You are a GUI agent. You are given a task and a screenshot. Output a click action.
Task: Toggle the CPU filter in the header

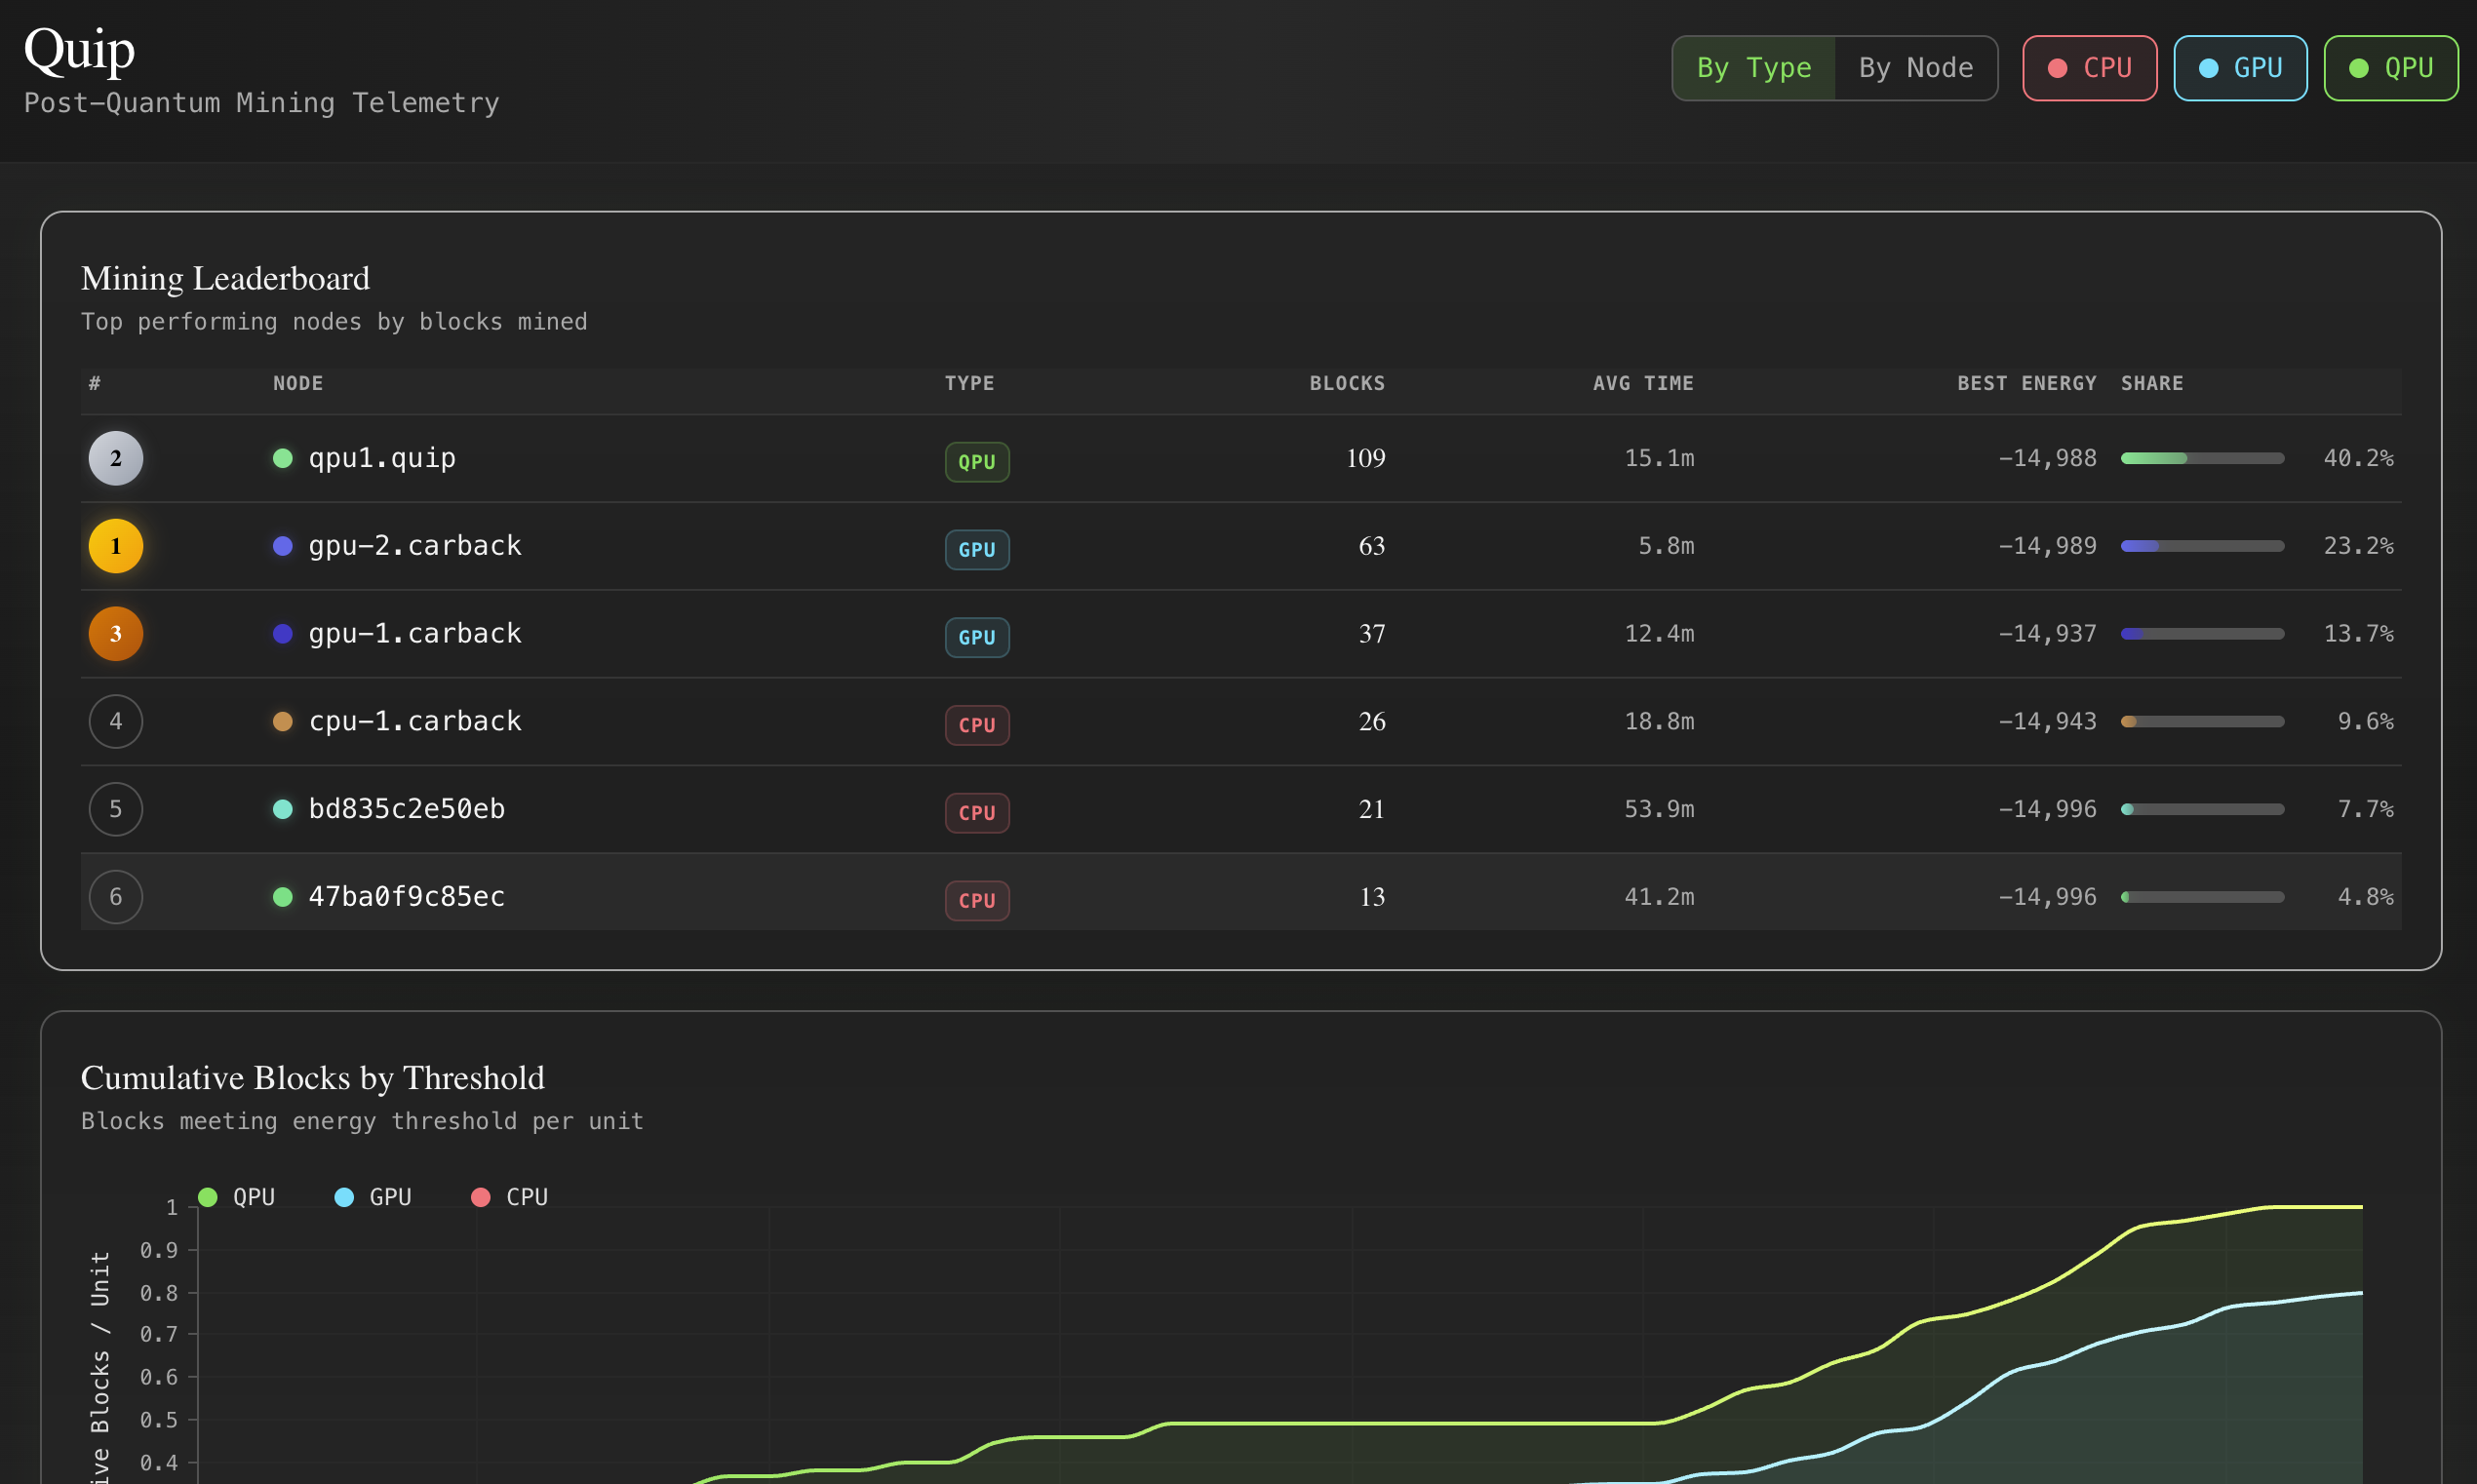[x=2089, y=68]
